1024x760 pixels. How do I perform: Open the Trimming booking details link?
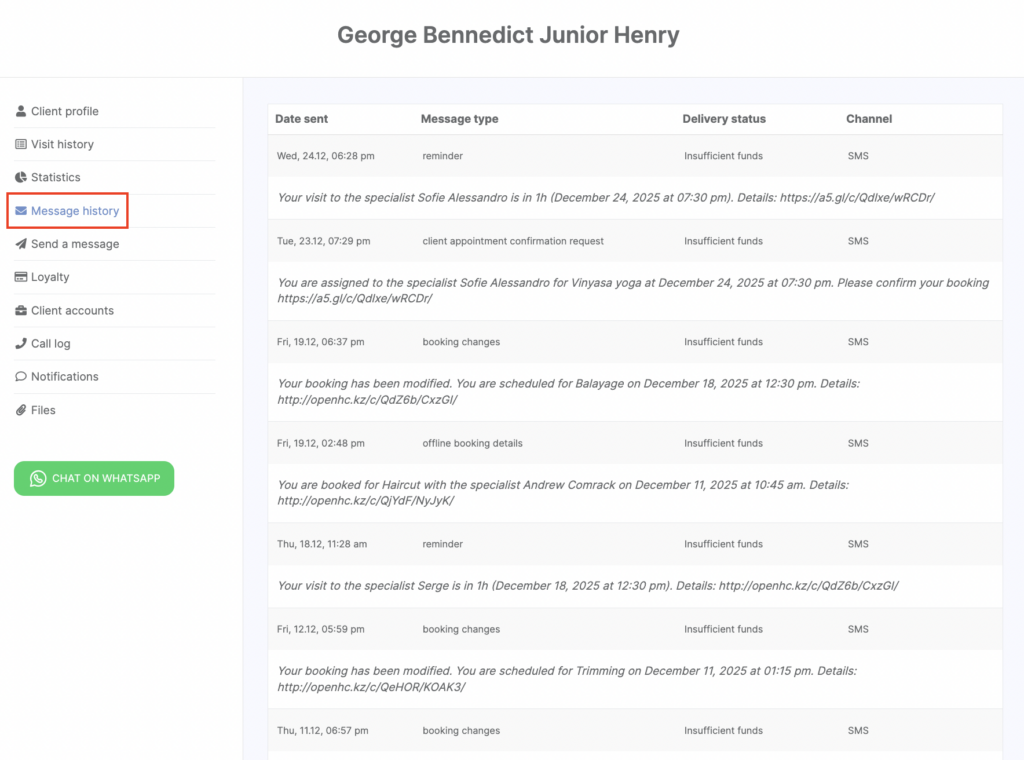point(371,687)
